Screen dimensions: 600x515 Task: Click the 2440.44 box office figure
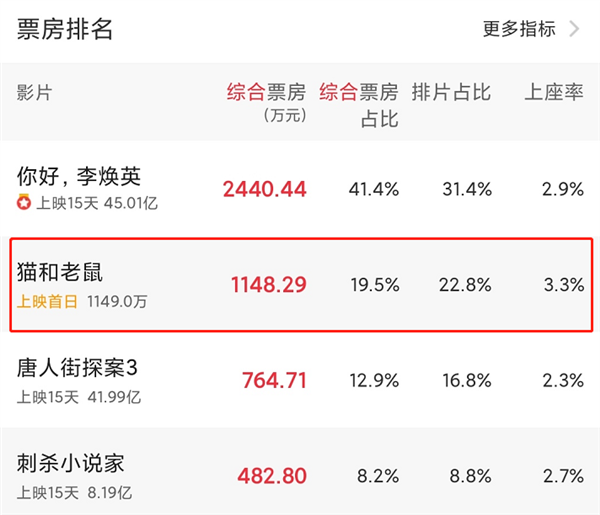click(x=265, y=189)
